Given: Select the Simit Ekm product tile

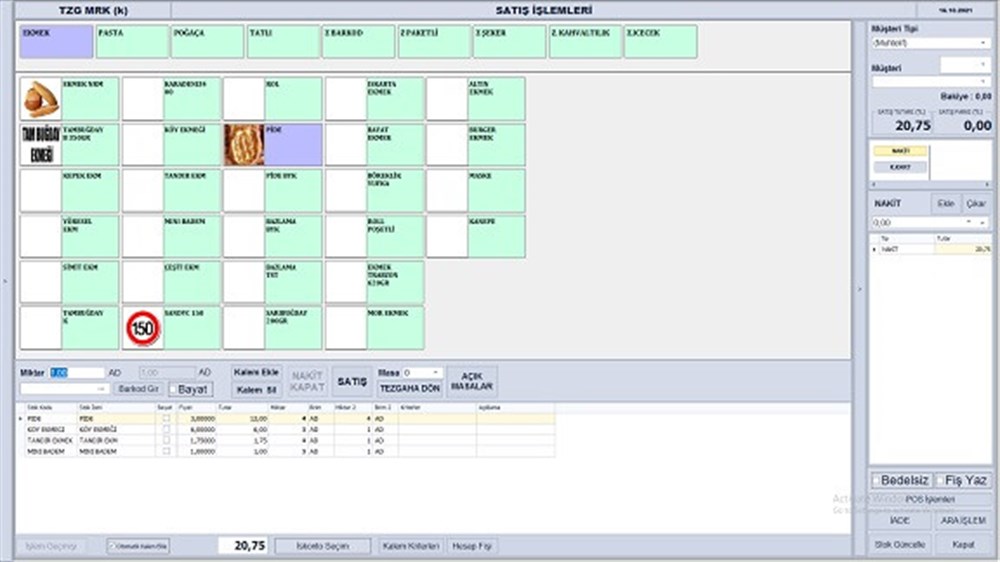Looking at the screenshot, I should [90, 282].
